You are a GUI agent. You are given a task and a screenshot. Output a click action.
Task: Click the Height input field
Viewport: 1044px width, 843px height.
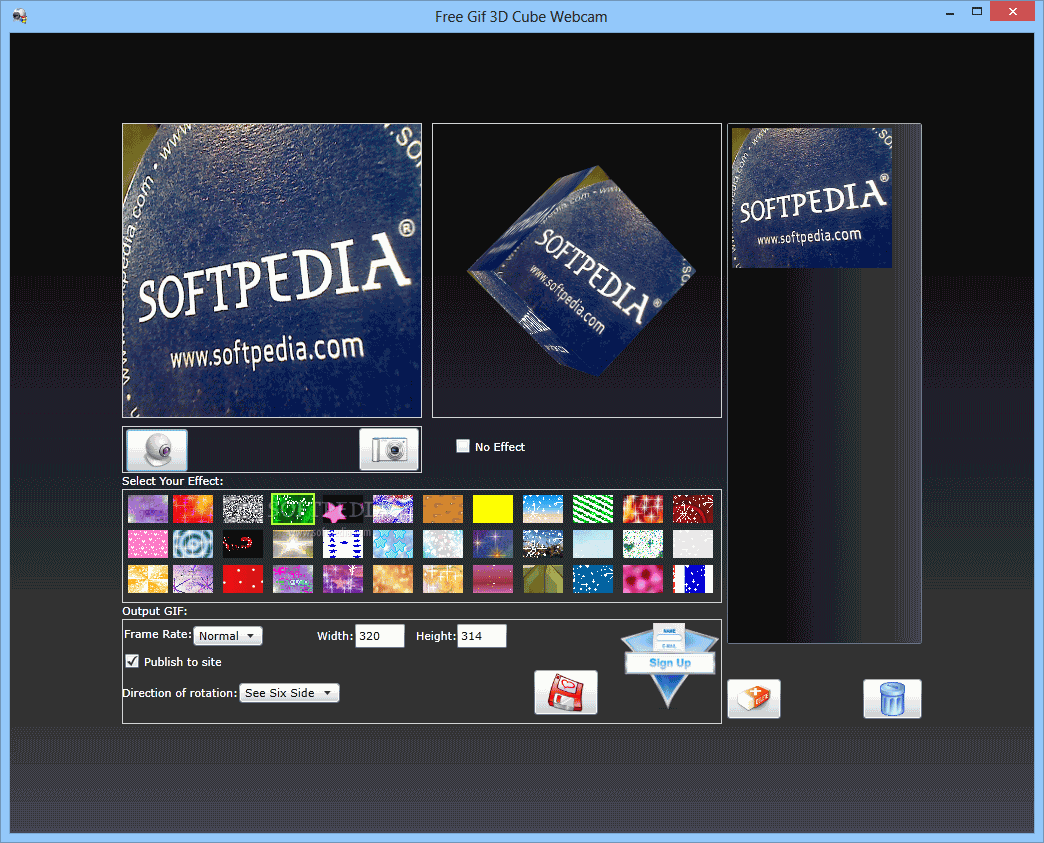481,636
